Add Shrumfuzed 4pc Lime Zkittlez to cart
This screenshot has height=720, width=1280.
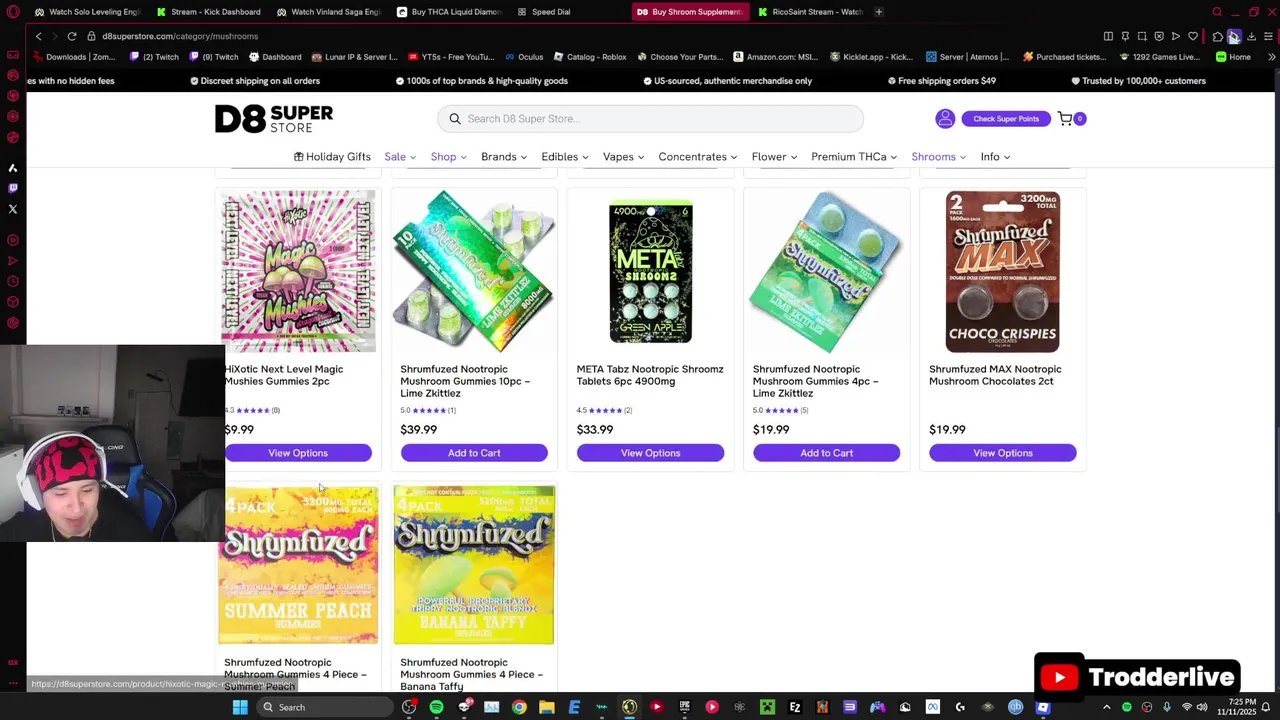(826, 453)
